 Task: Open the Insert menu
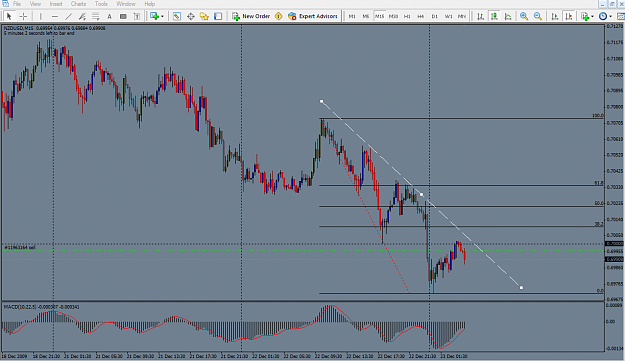[56, 4]
